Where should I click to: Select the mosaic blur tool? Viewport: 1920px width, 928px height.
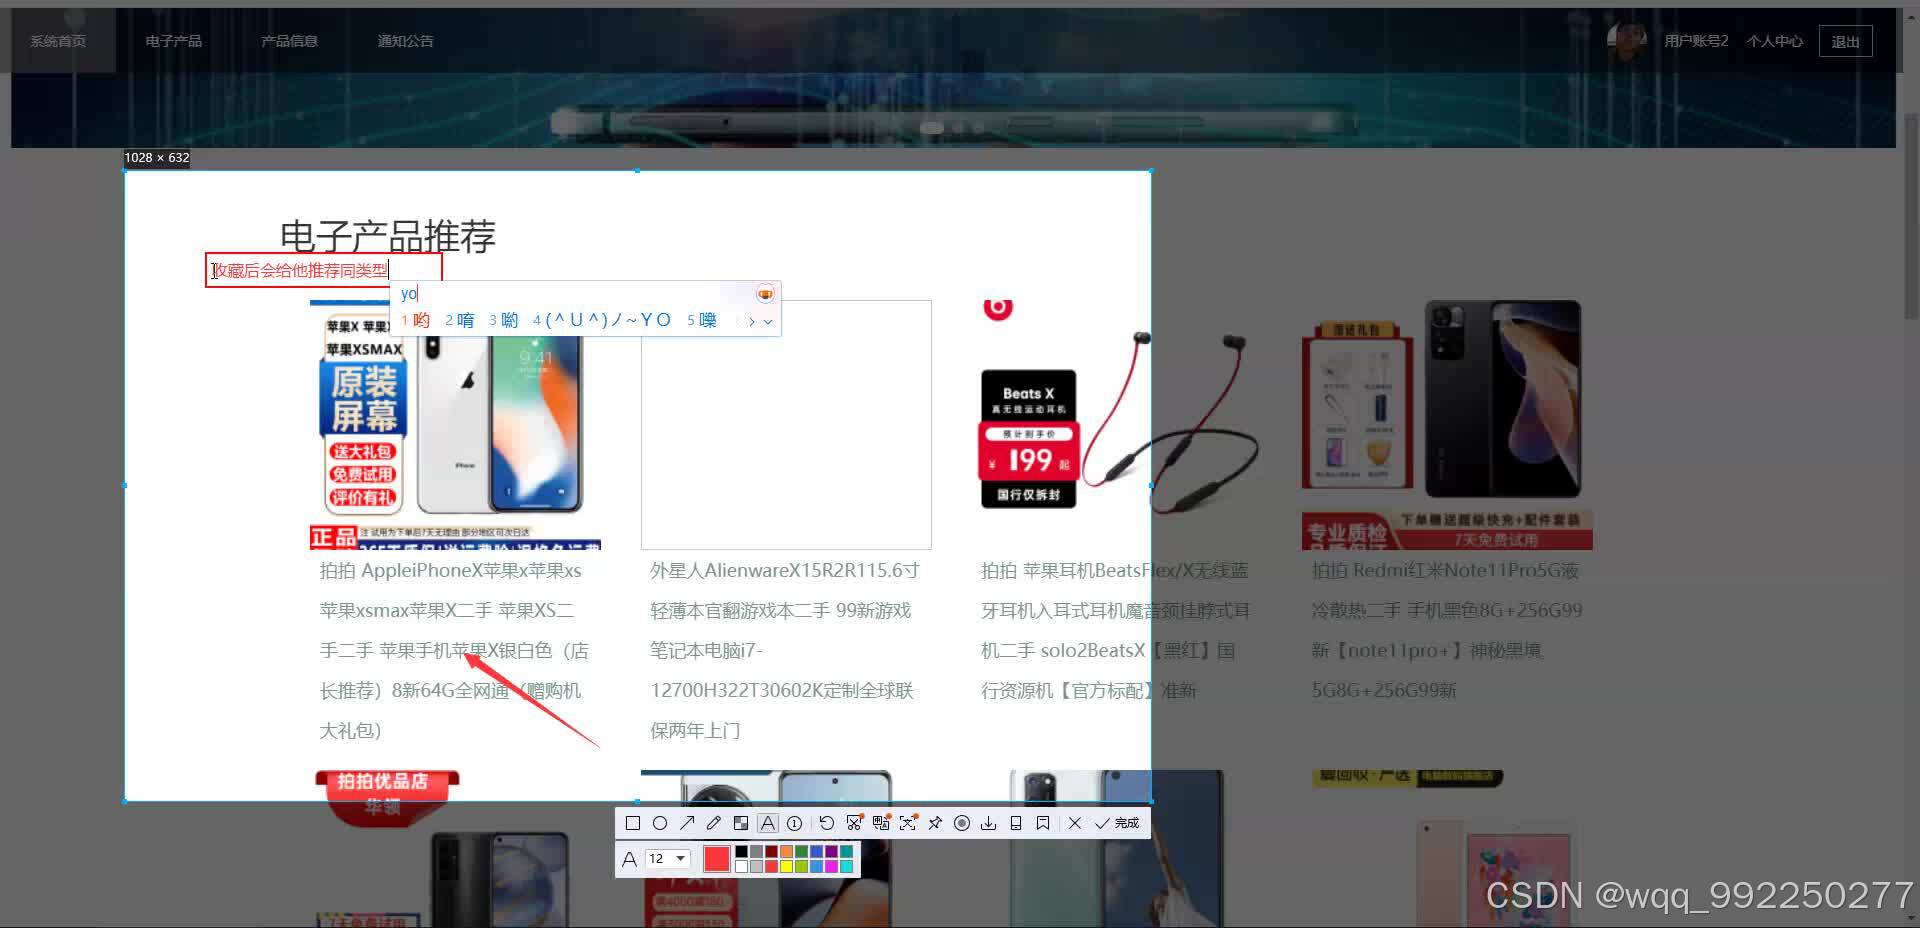[x=741, y=823]
